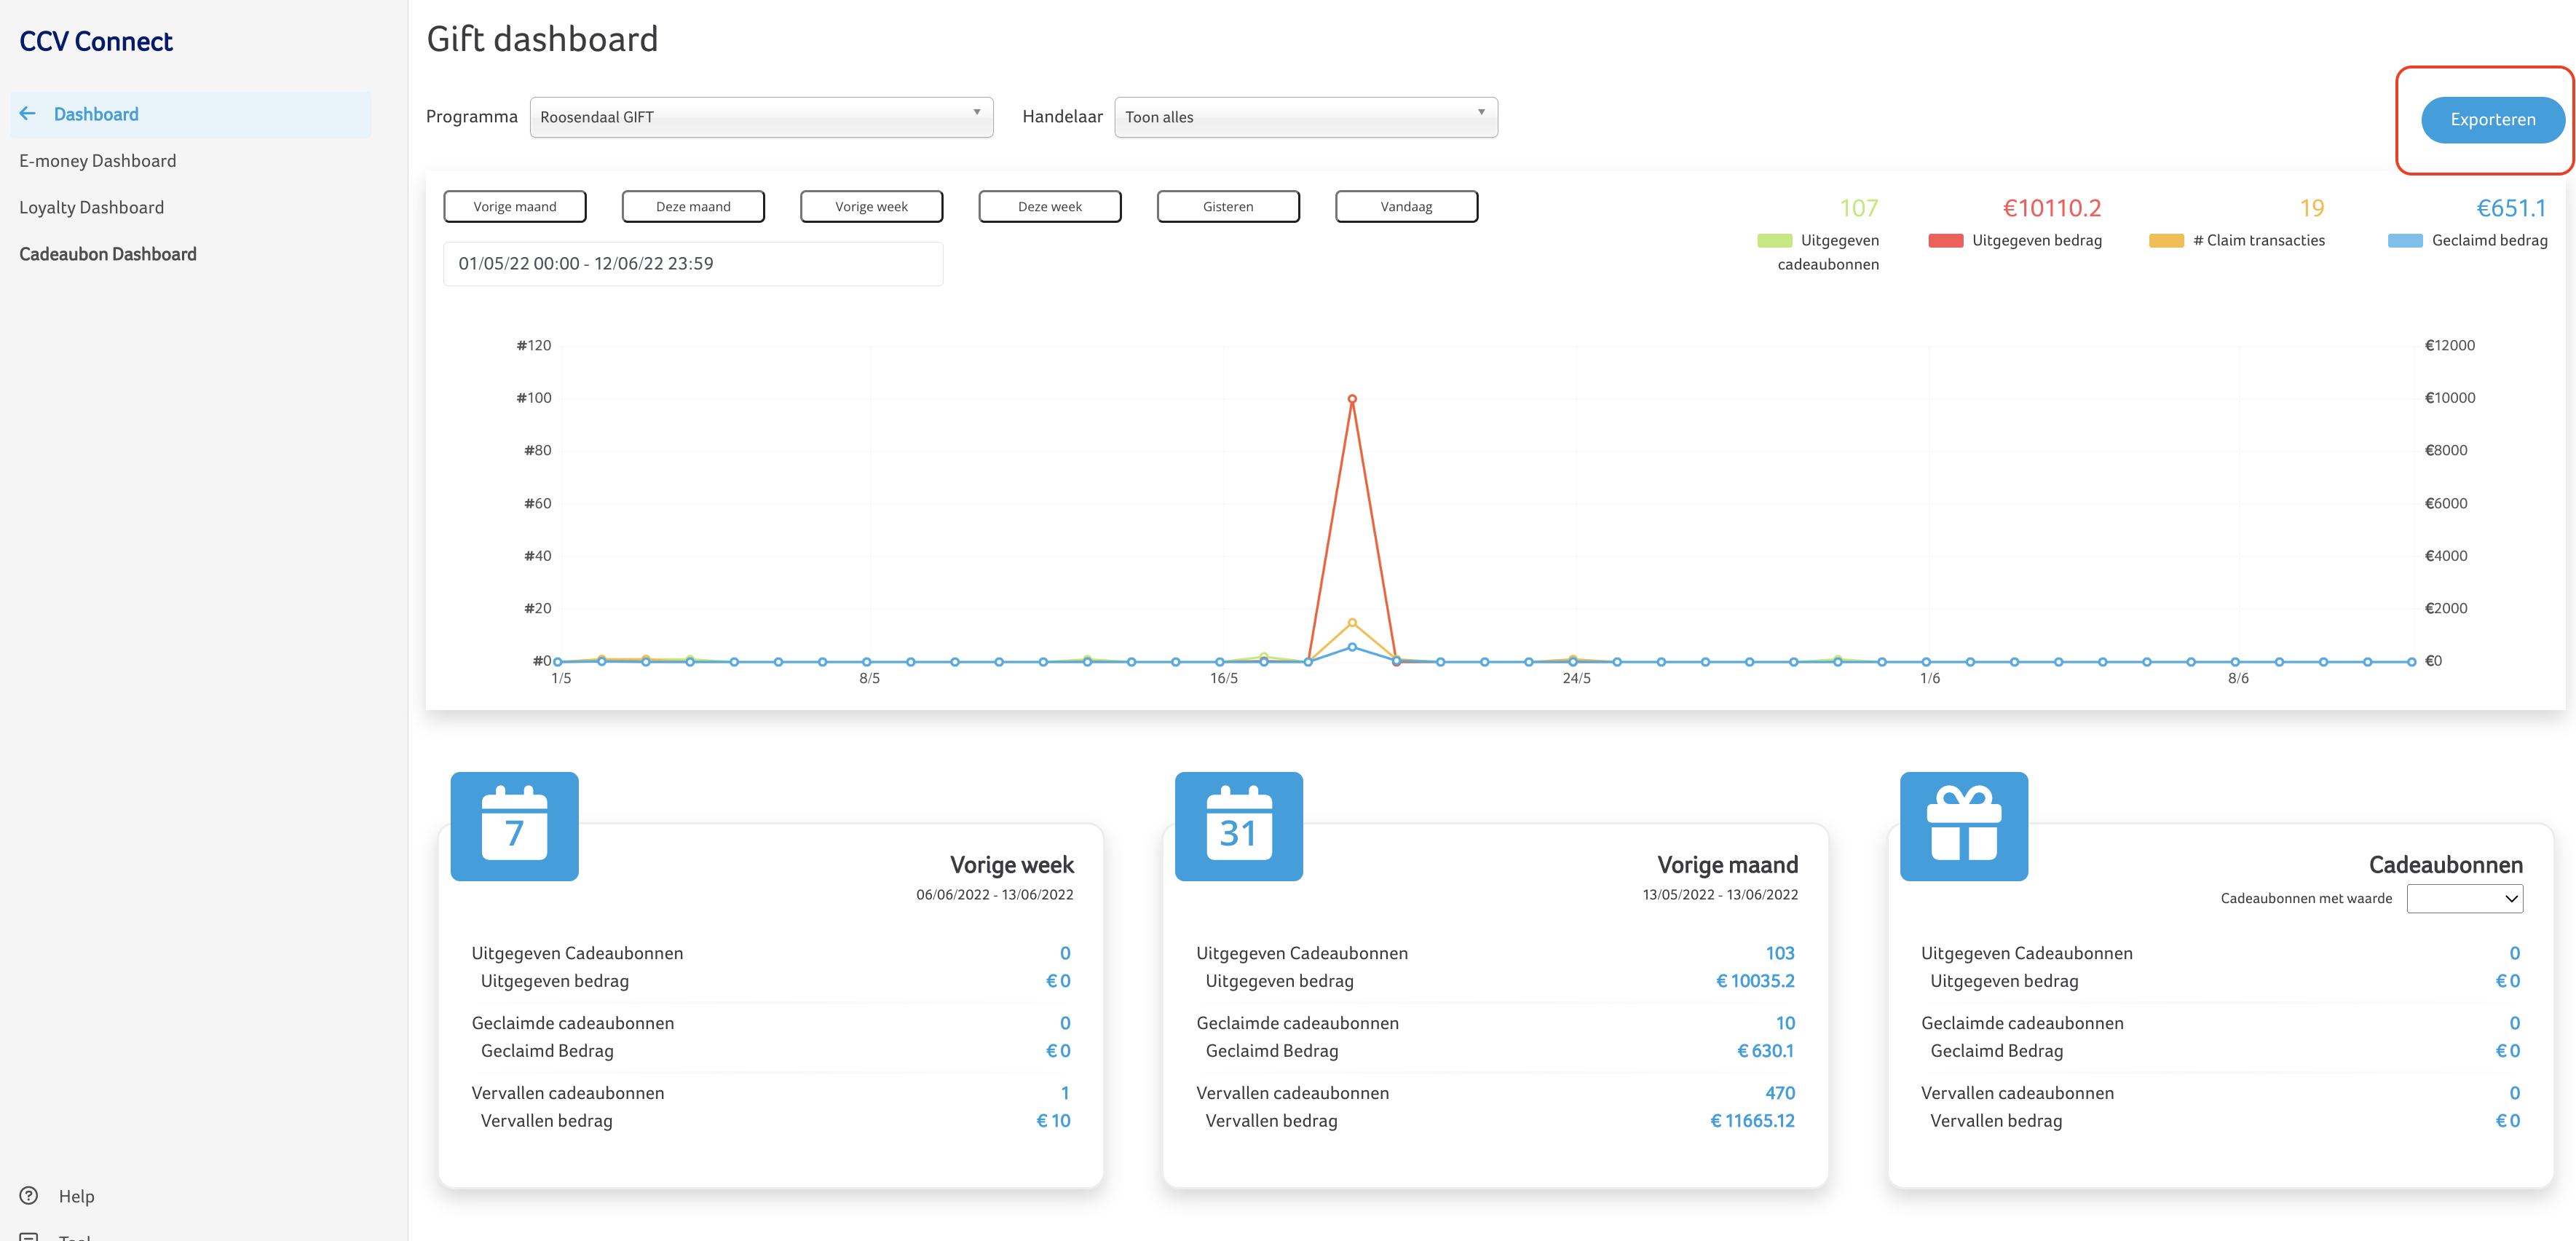Screen dimensions: 2576x1241
Task: Click the Vorige maand filter button
Action: [514, 207]
